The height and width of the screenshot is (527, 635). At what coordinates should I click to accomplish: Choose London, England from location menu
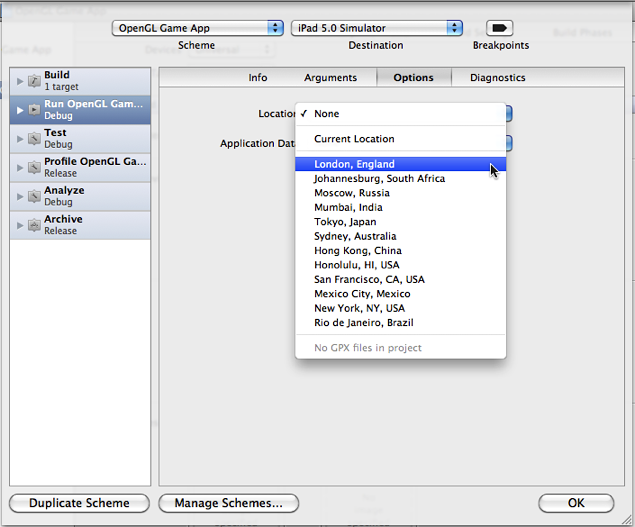click(354, 164)
